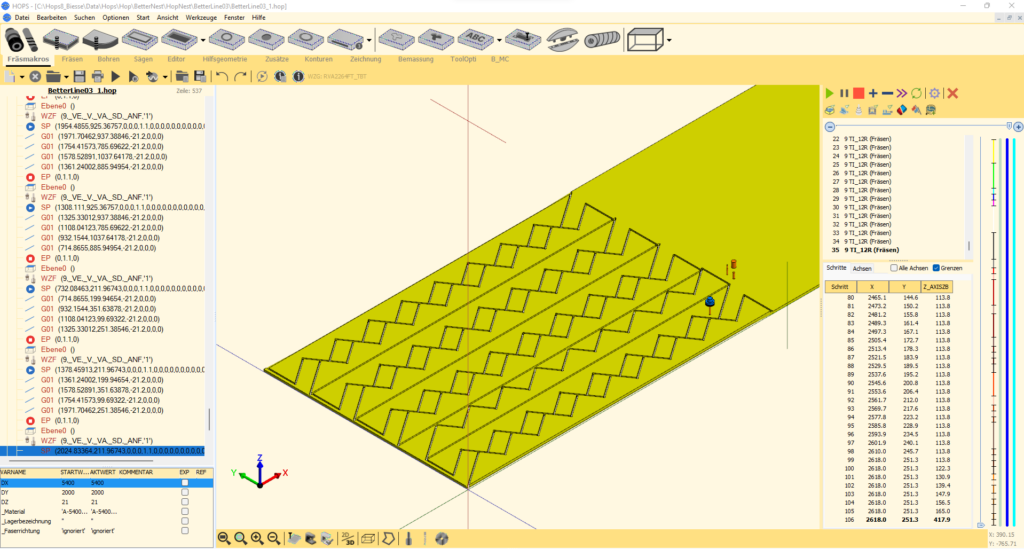
Task: Open simulation settings gear icon
Action: [x=934, y=93]
